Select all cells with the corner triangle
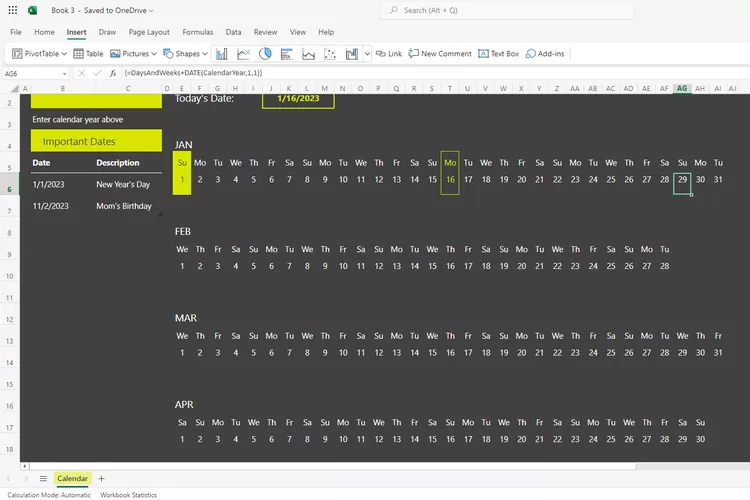This screenshot has width=750, height=500. (x=14, y=89)
